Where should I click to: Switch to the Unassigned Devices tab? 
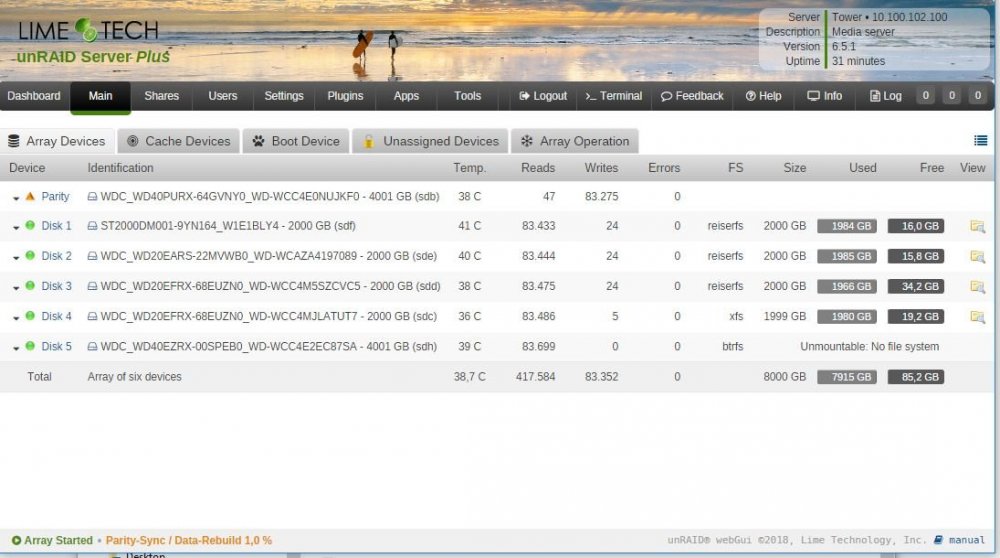click(x=430, y=141)
